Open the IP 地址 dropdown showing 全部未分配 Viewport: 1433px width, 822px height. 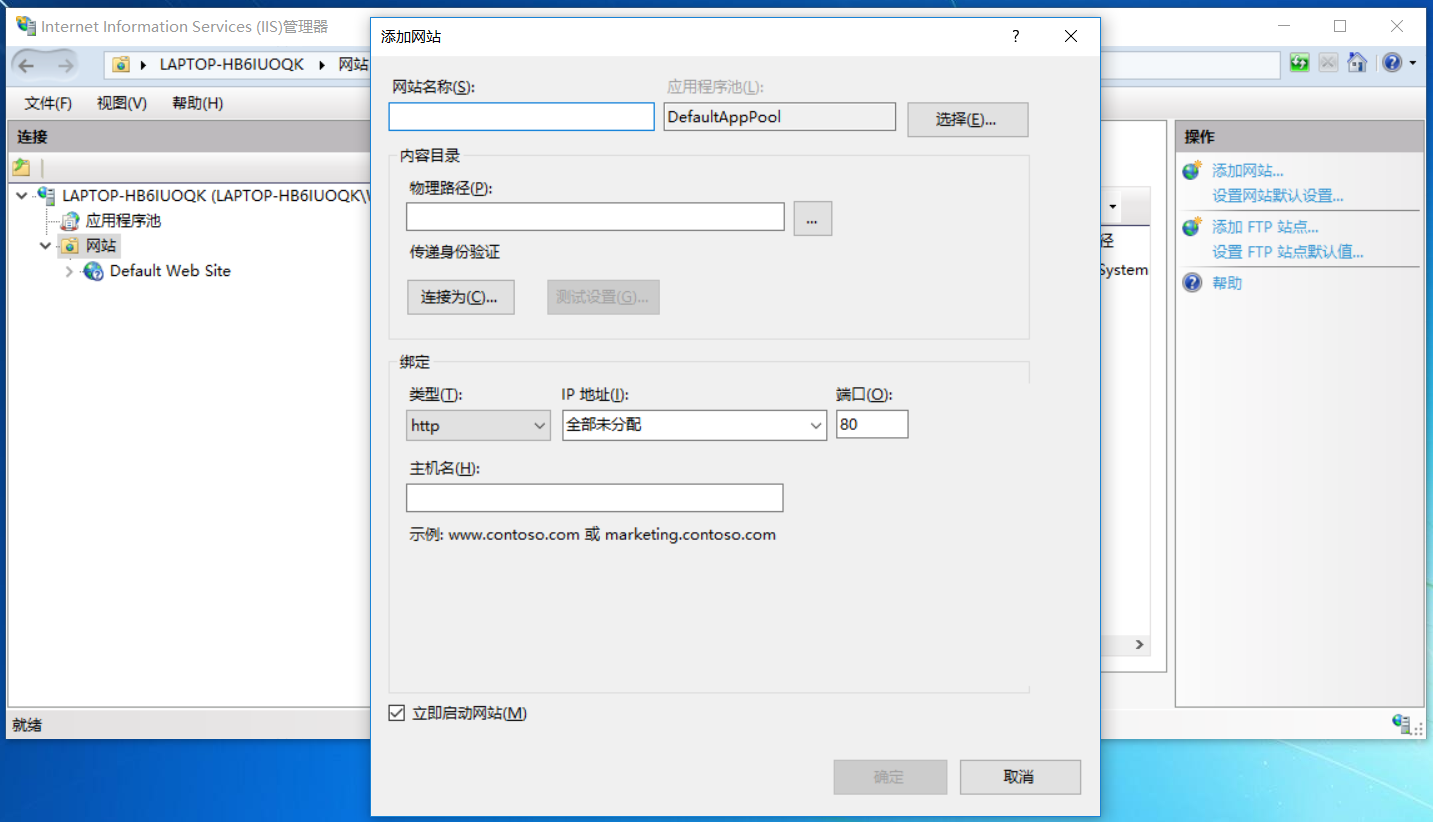point(694,424)
